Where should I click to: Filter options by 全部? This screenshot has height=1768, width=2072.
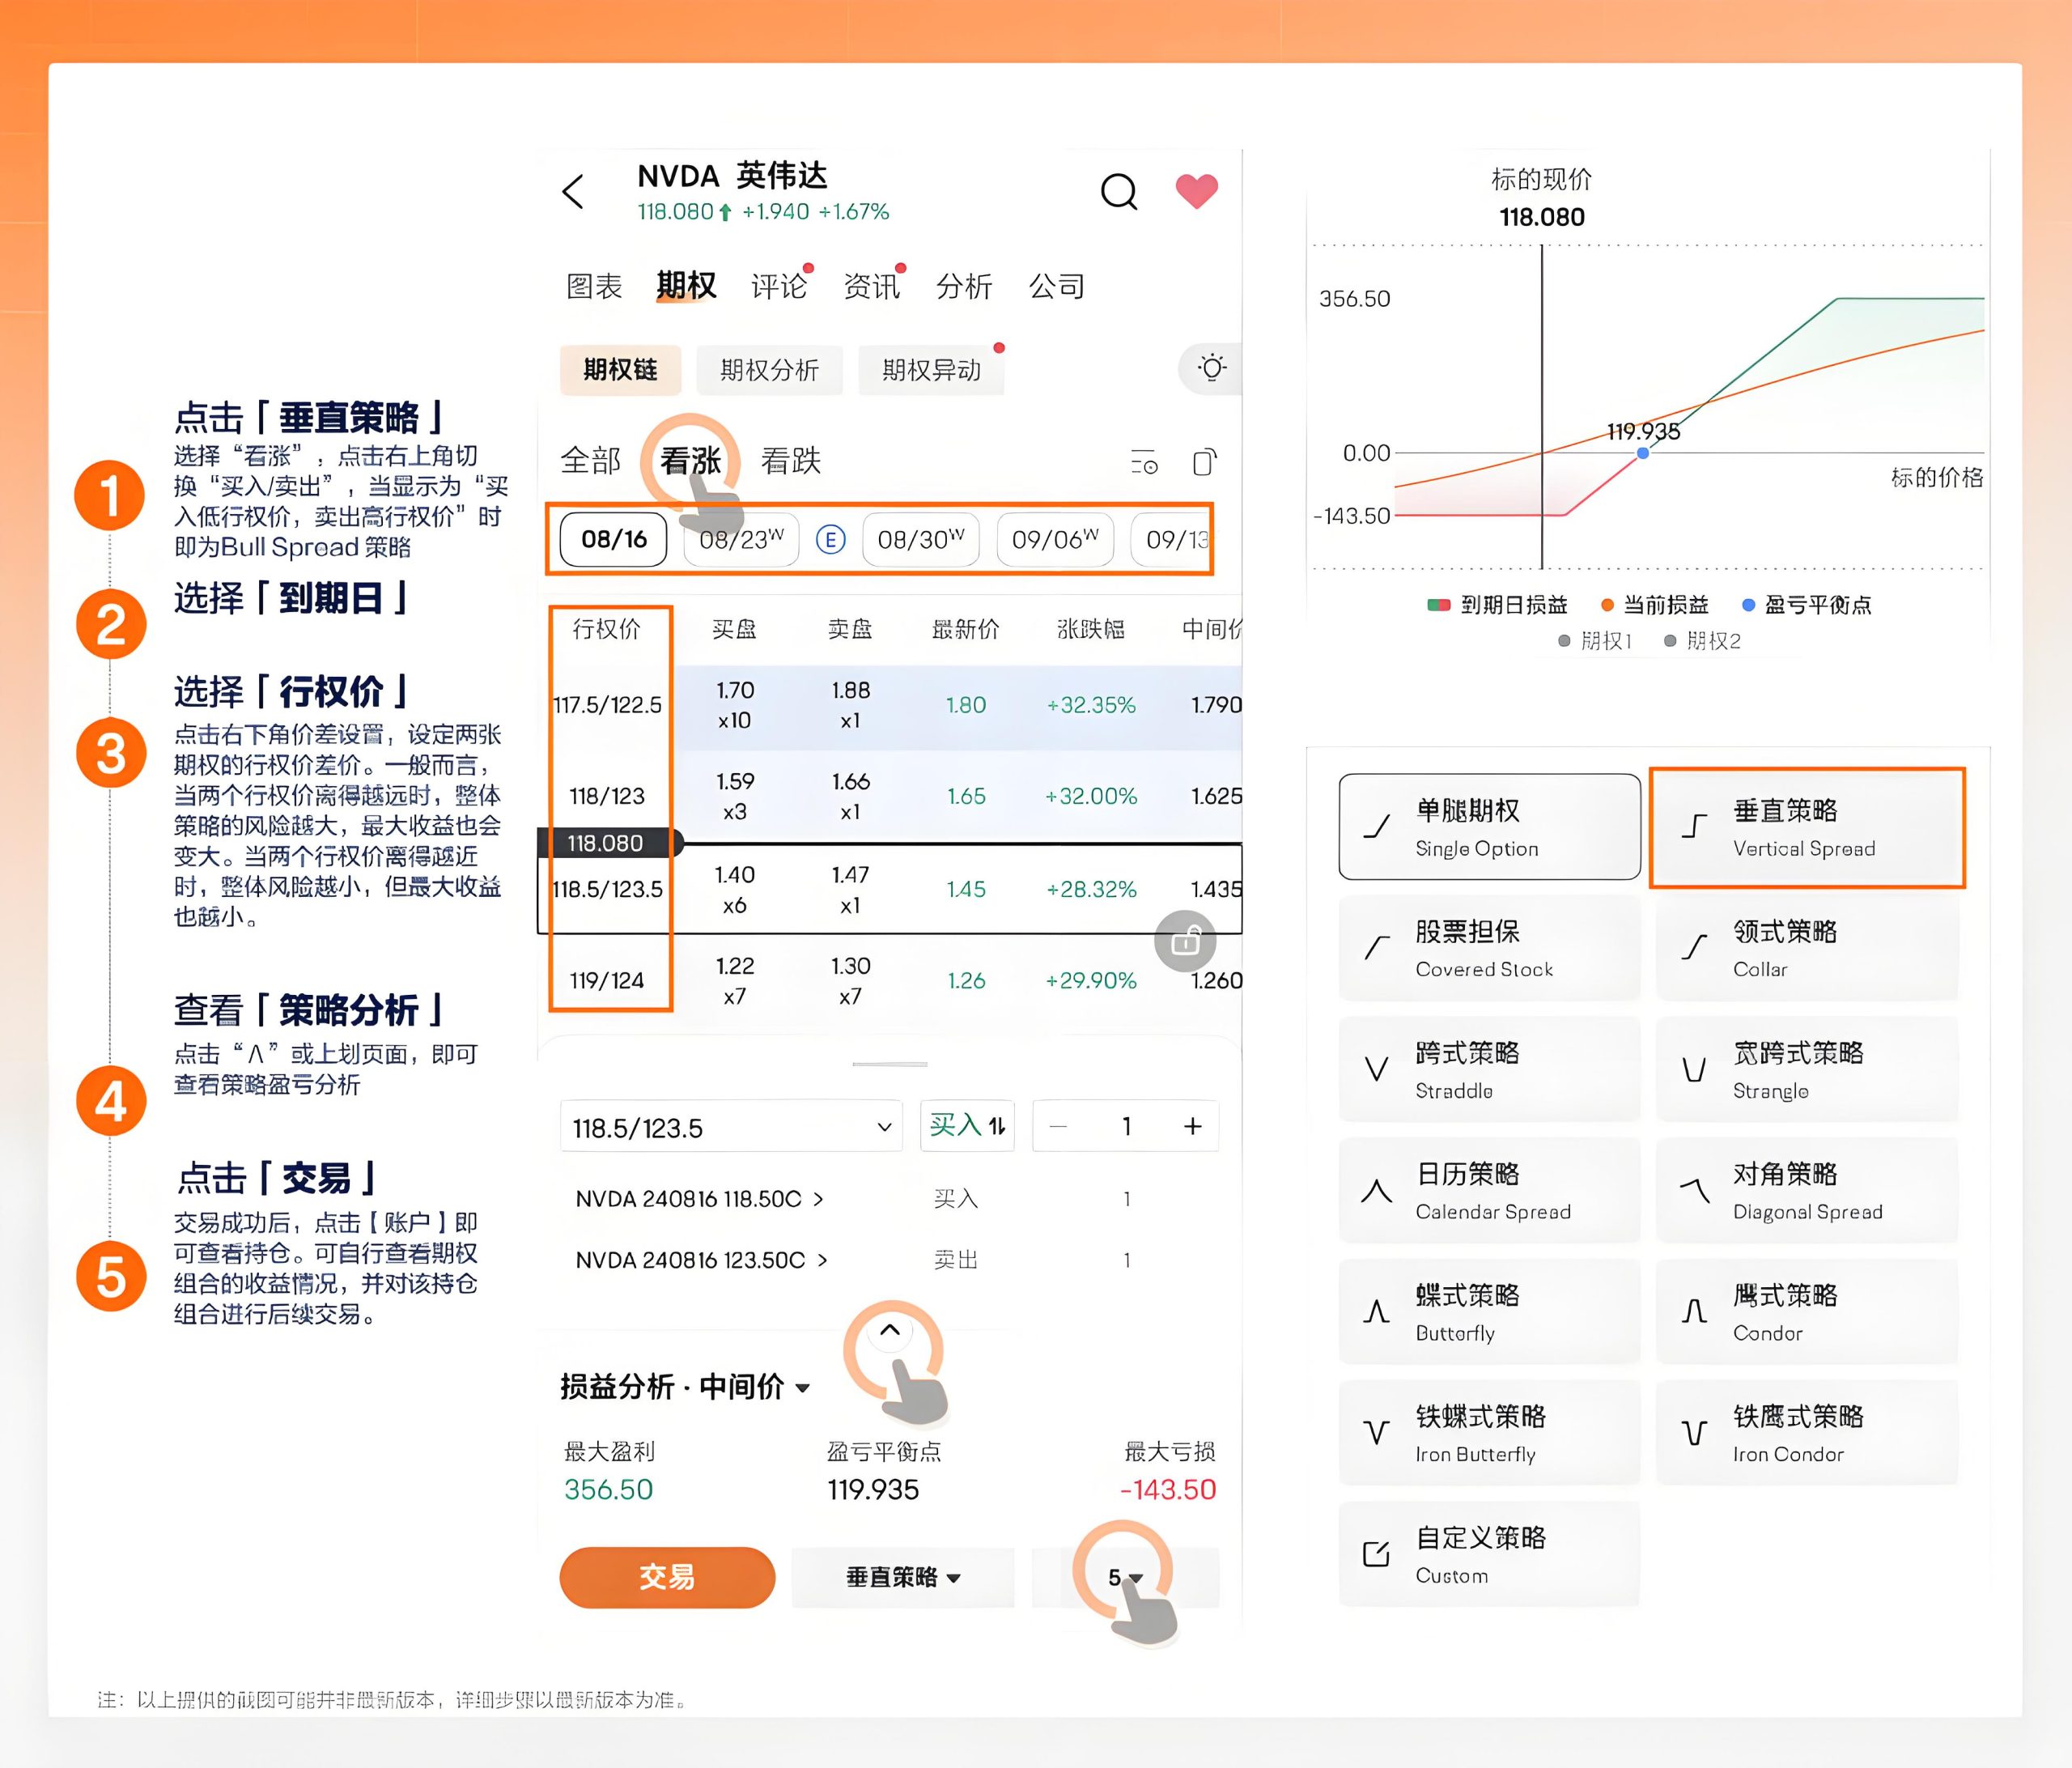click(590, 461)
